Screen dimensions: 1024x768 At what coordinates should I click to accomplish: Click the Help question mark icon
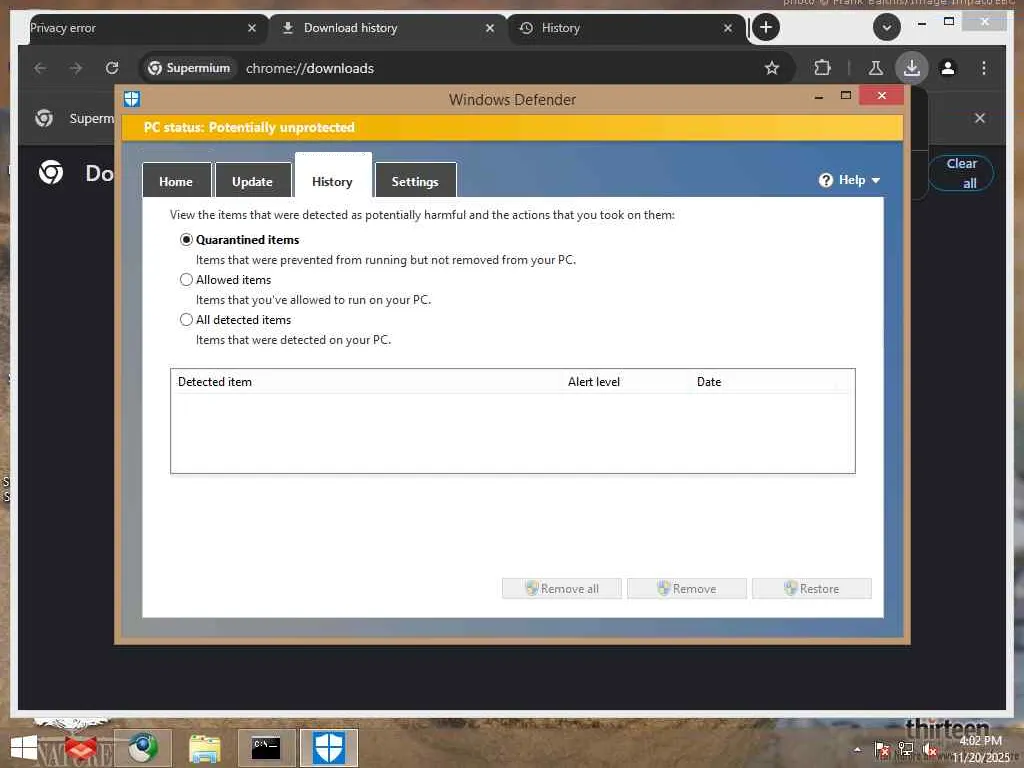[x=825, y=180]
